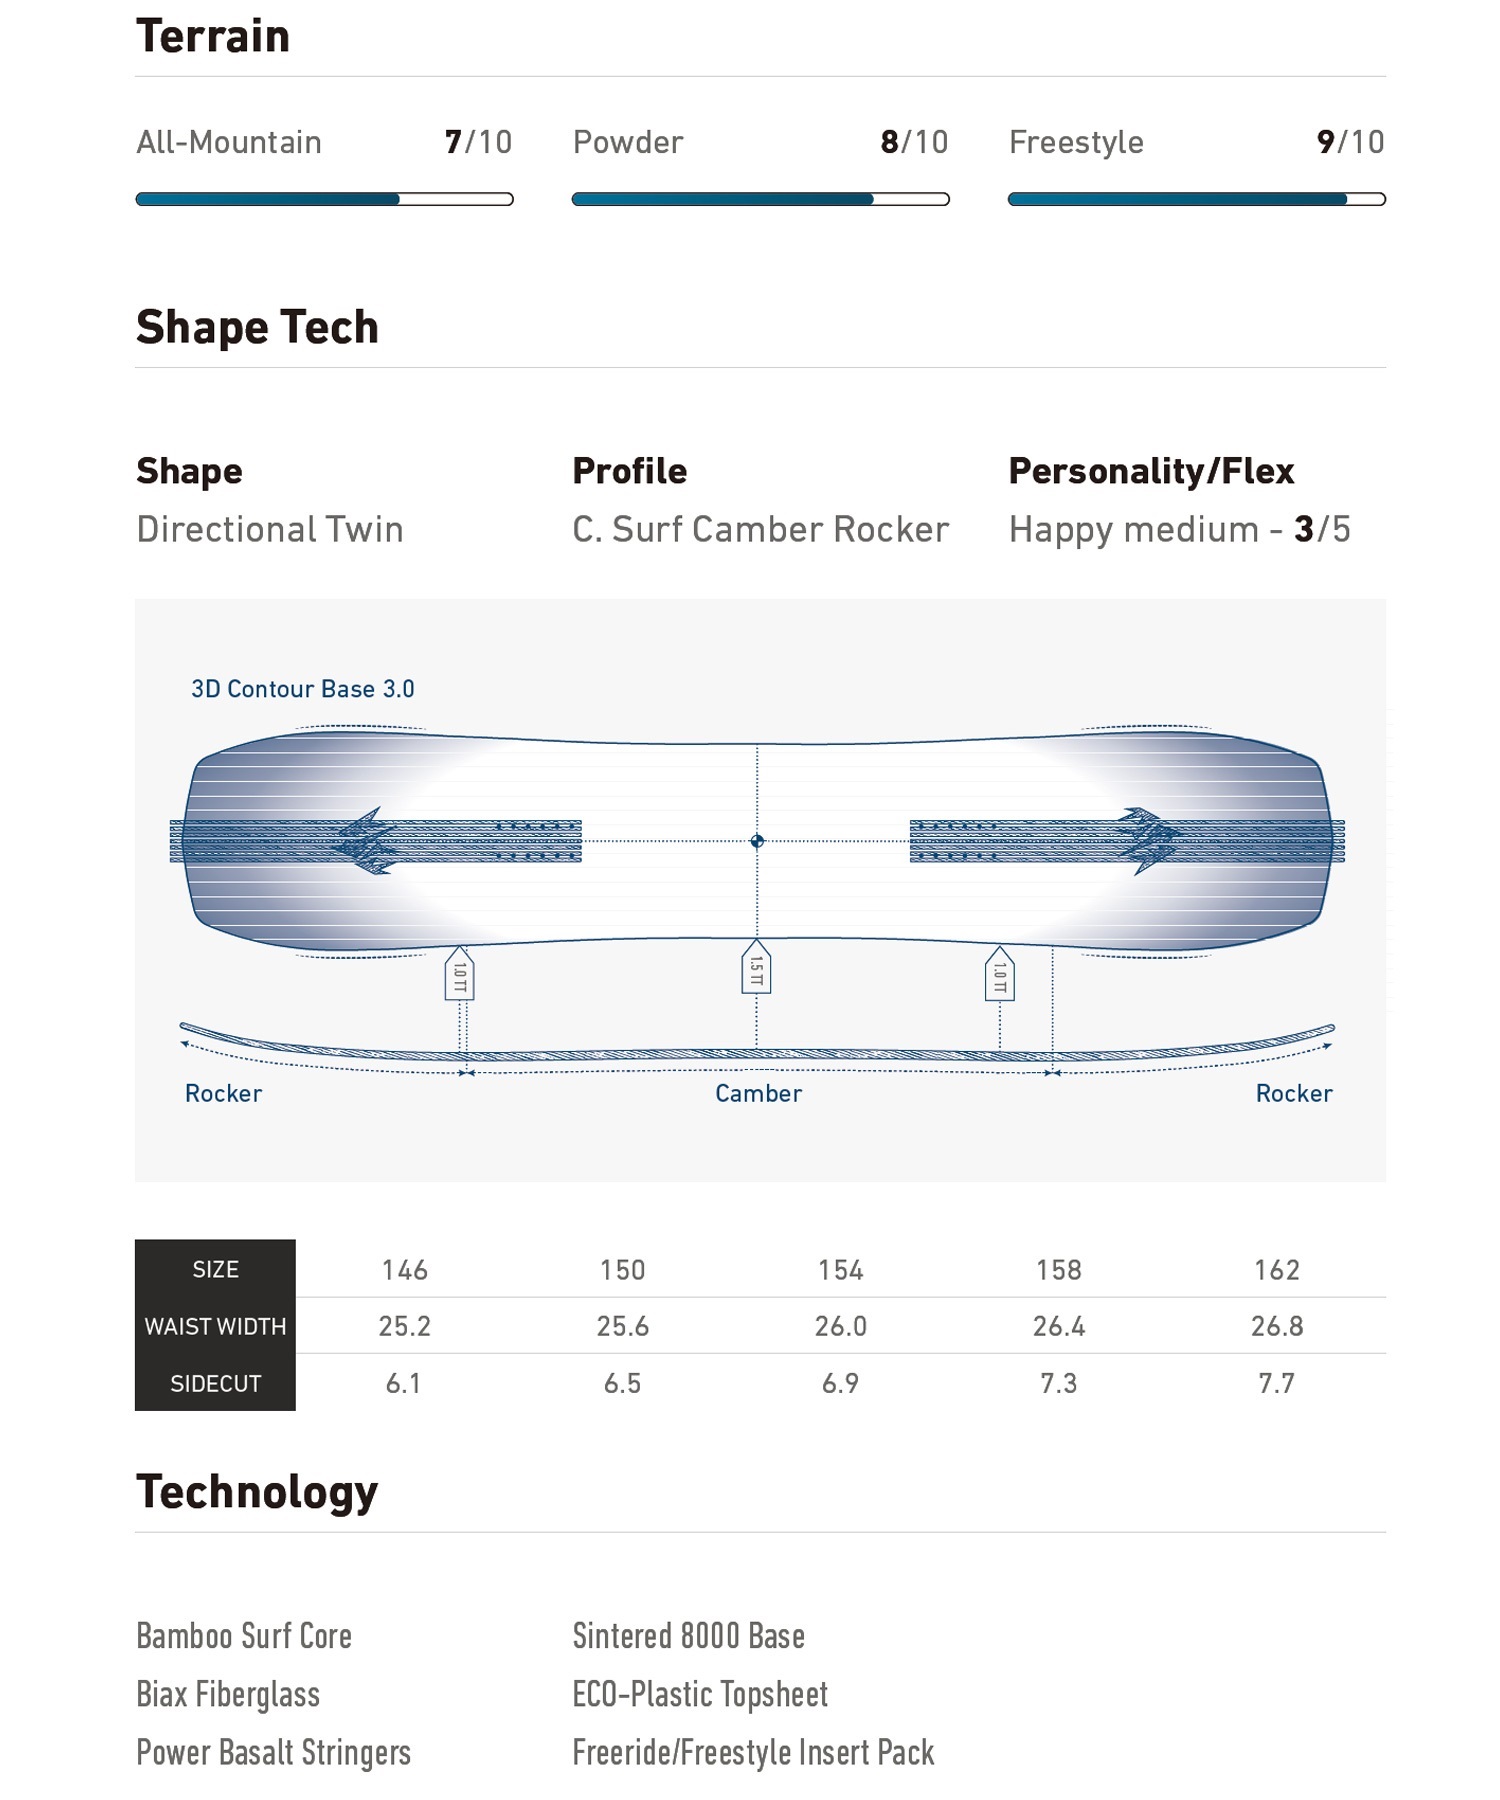Image resolution: width=1500 pixels, height=1800 pixels.
Task: Click the All-Mountain rating progress bar
Action: [325, 199]
